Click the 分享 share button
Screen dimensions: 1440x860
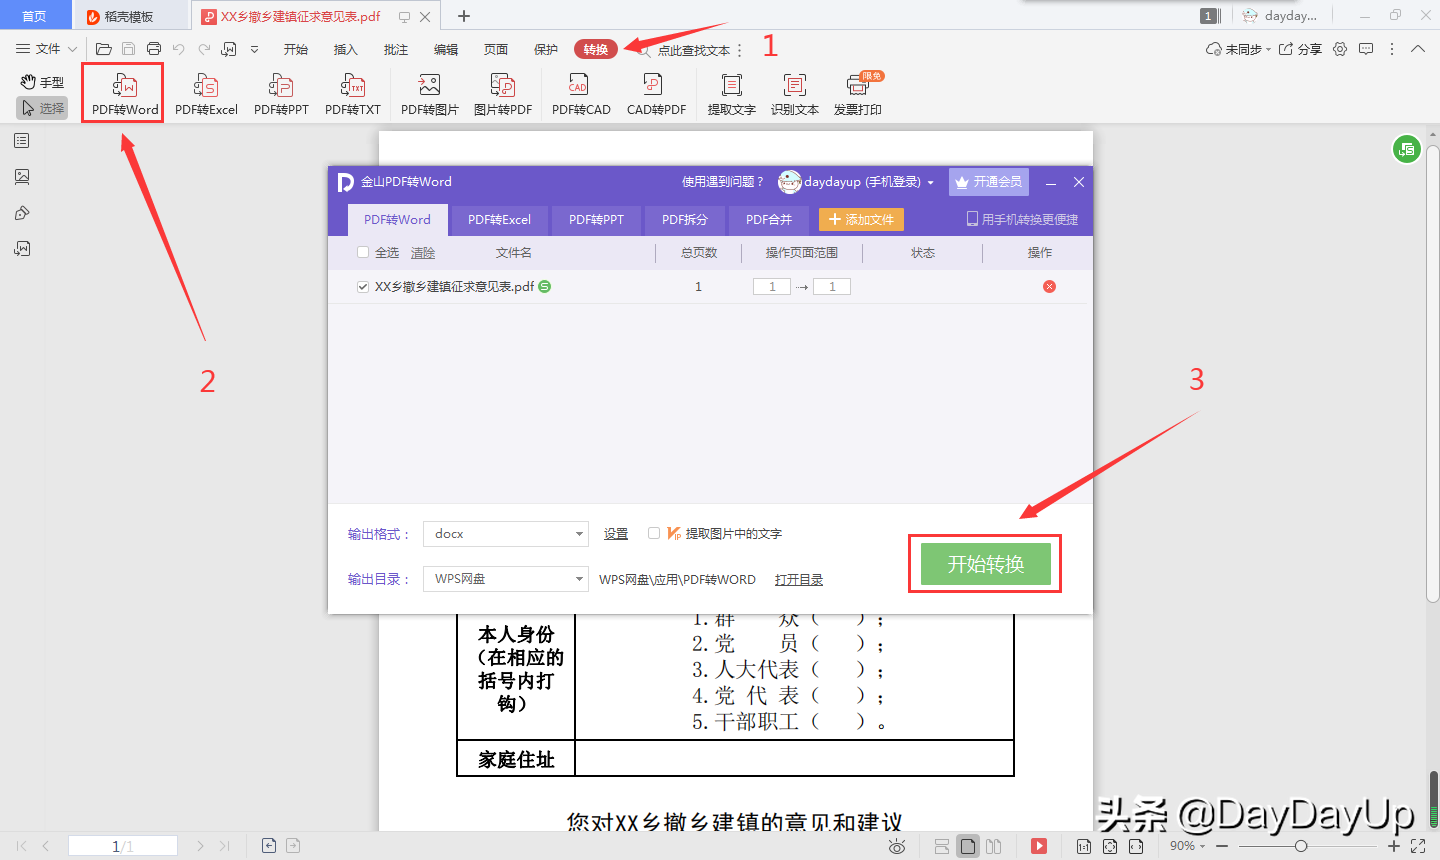pos(1300,48)
